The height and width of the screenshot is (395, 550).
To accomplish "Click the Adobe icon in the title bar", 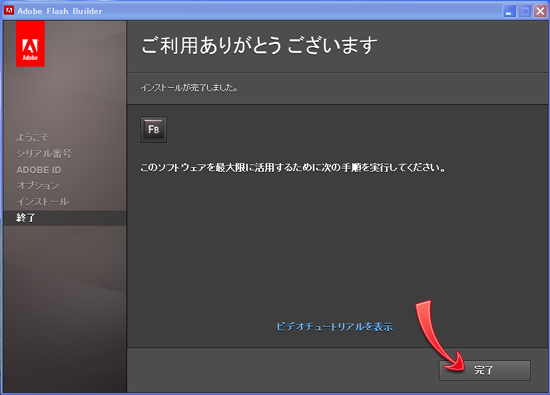I will (x=8, y=11).
